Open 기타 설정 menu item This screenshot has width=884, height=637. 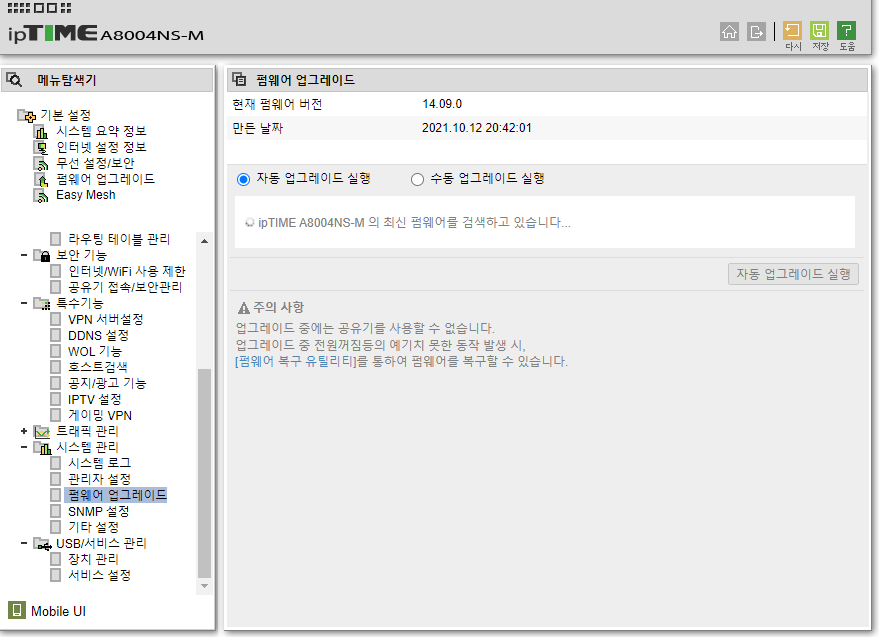pyautogui.click(x=93, y=527)
